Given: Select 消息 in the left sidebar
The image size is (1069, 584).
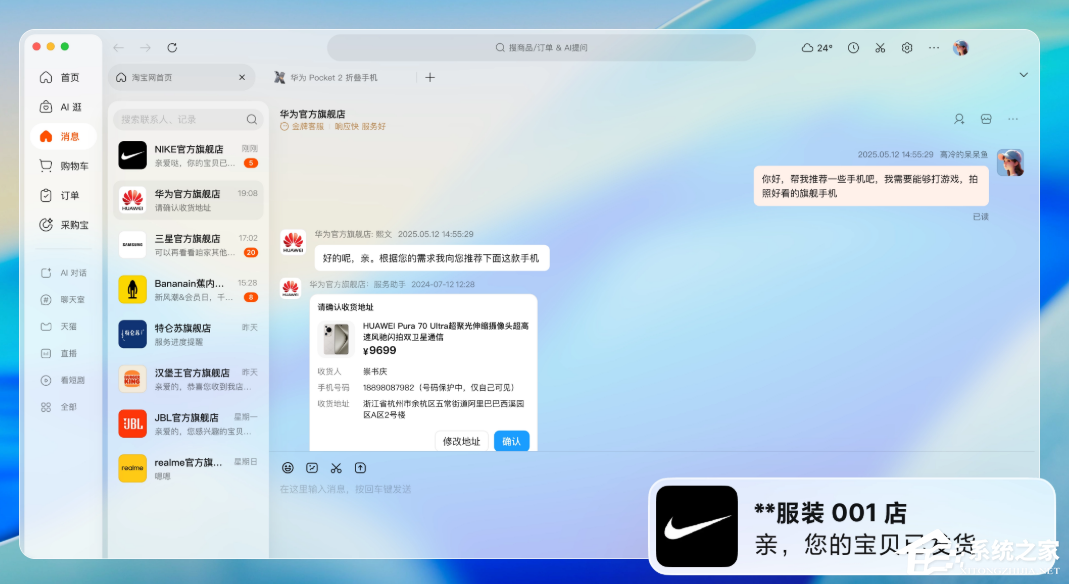Looking at the screenshot, I should 63,136.
